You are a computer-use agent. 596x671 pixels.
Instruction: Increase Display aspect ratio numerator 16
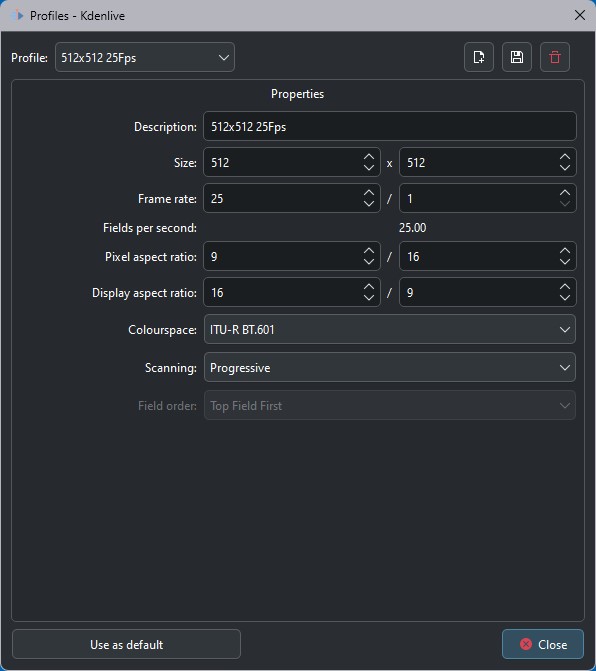(x=369, y=287)
